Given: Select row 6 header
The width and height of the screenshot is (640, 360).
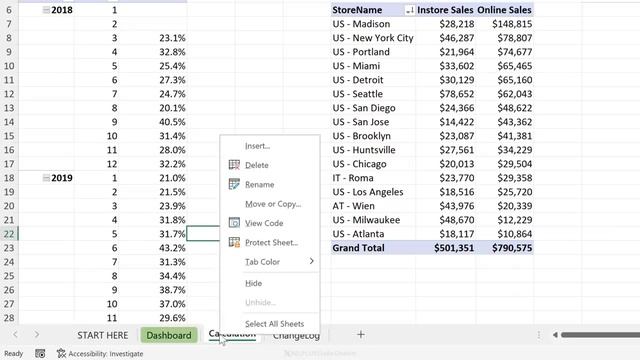Looking at the screenshot, I should point(9,10).
